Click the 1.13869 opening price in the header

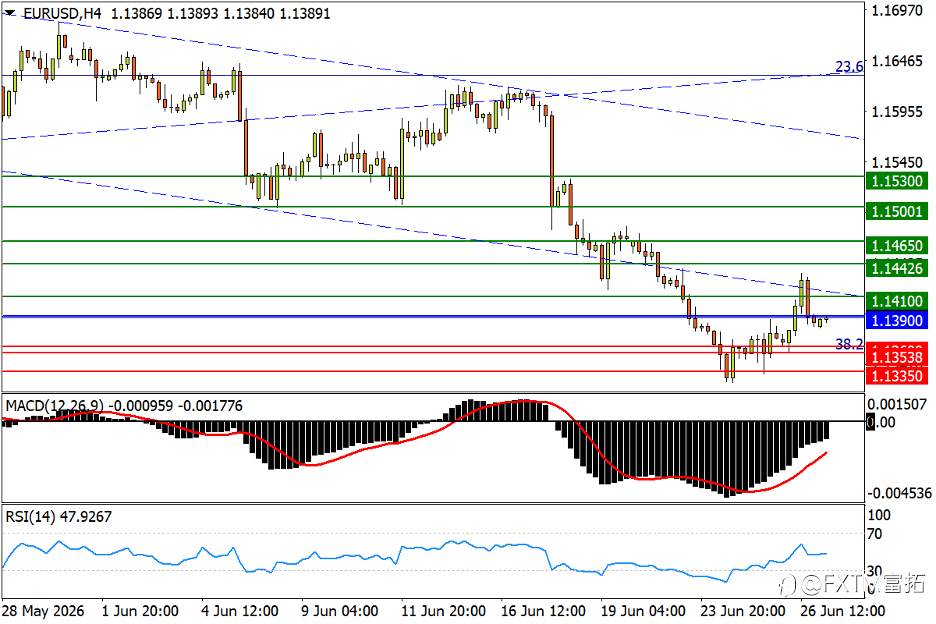click(x=137, y=14)
